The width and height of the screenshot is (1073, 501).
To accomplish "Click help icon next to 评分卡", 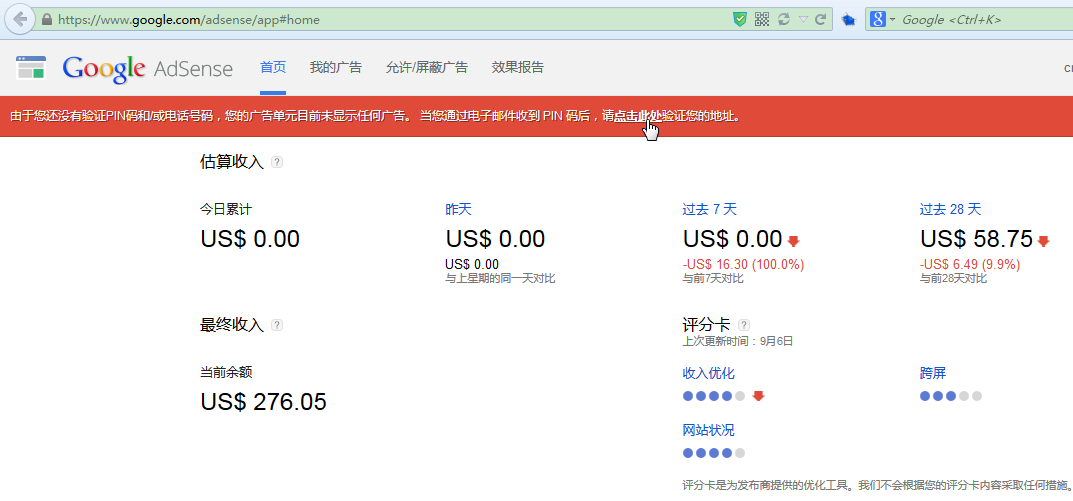I will pos(745,325).
